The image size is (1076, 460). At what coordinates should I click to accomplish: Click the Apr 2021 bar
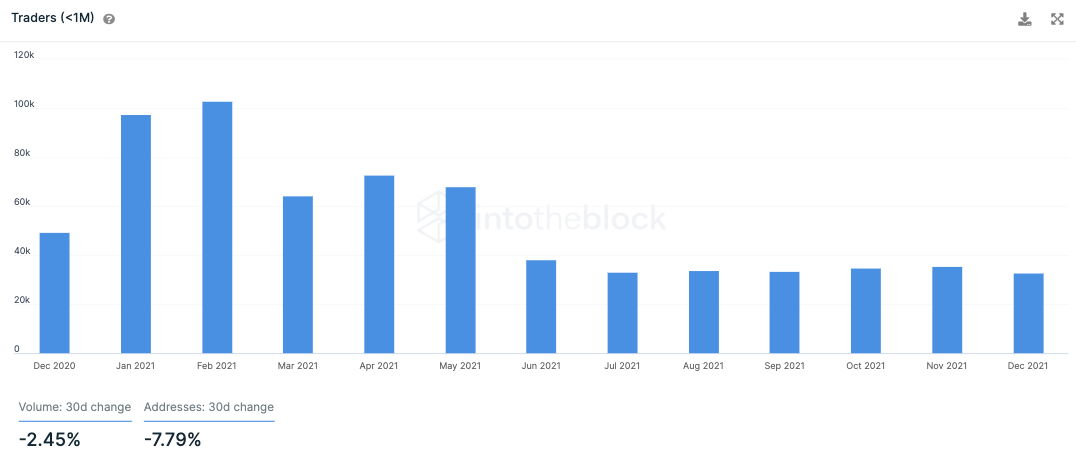coord(379,265)
